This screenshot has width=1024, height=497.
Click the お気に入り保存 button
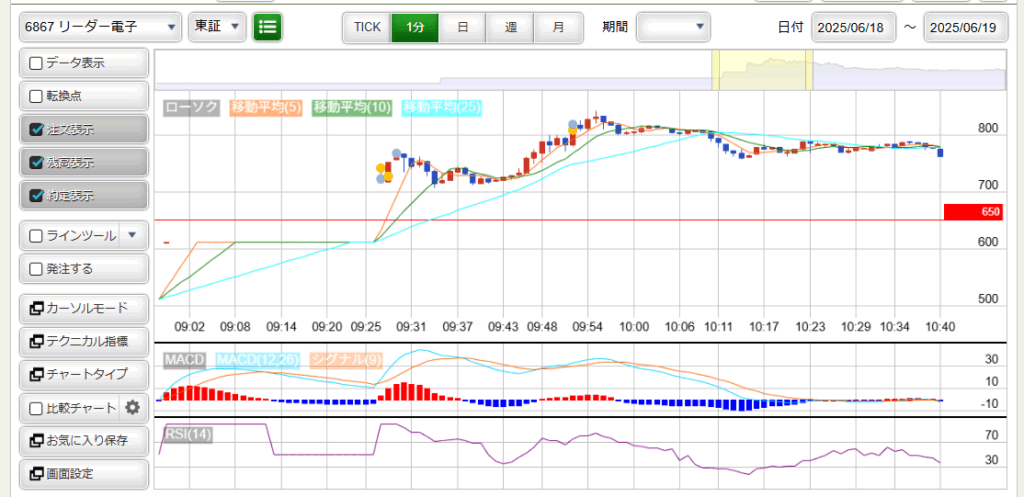(84, 441)
